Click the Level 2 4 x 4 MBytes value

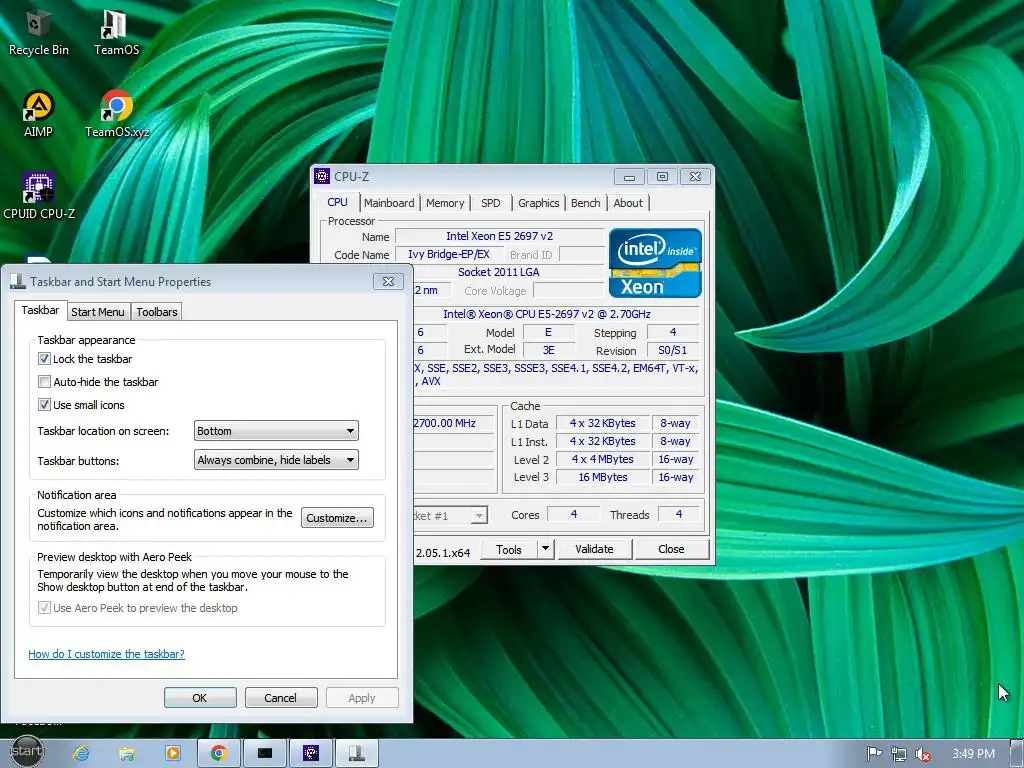[x=603, y=459]
